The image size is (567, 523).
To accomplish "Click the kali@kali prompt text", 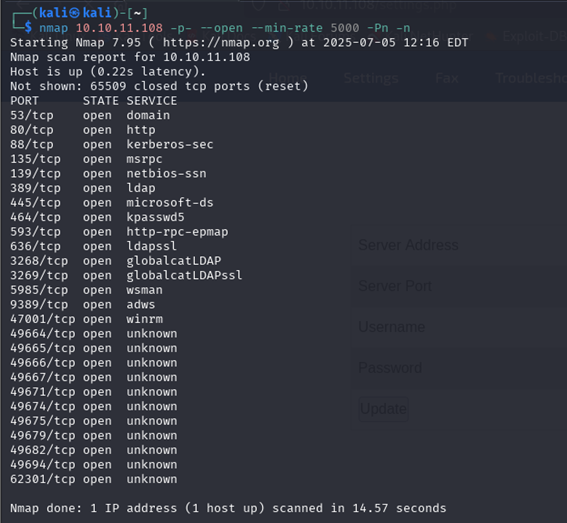I will tap(75, 13).
